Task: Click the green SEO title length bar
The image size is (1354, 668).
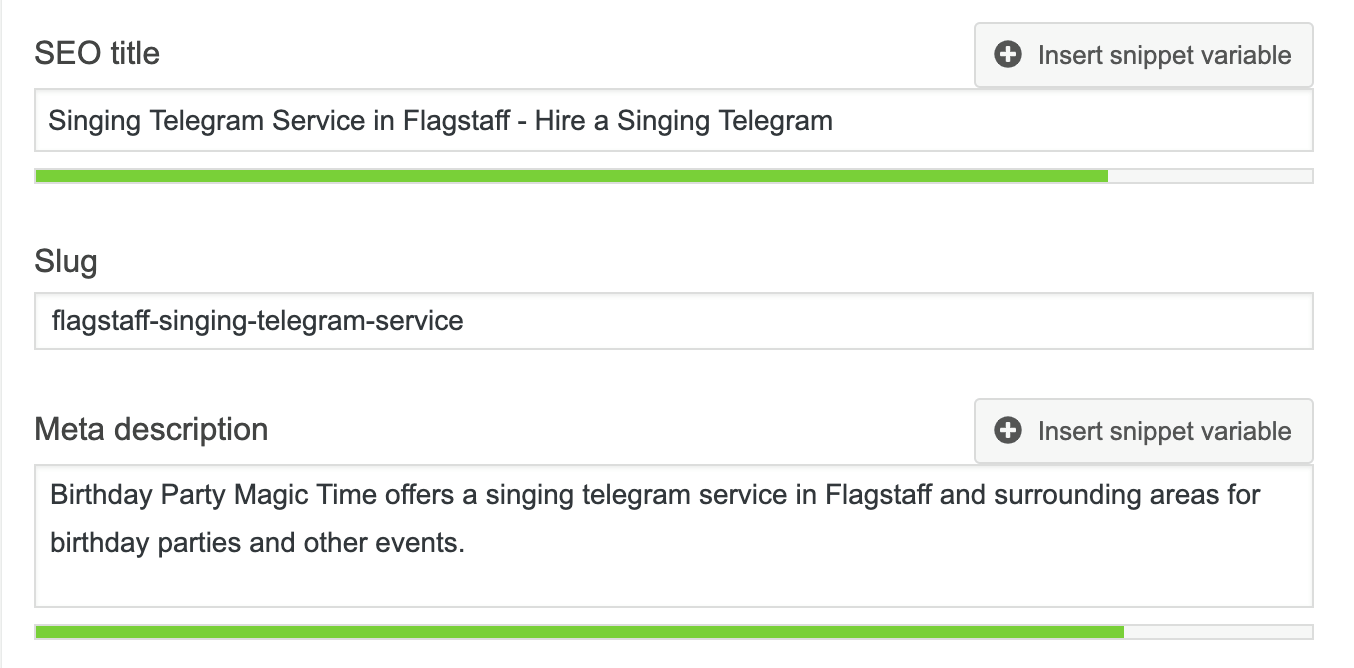Action: coord(570,176)
